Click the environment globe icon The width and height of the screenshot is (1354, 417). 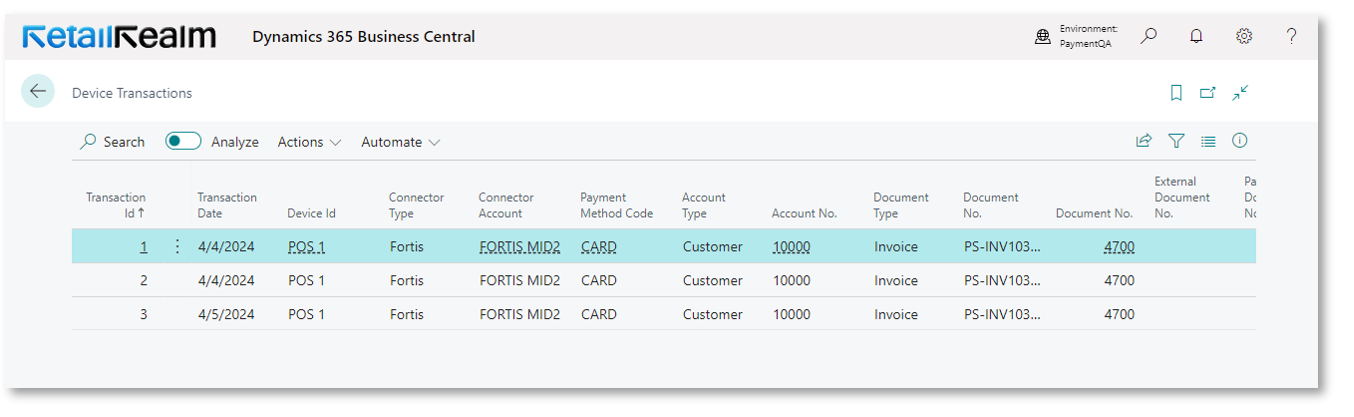pos(1043,37)
